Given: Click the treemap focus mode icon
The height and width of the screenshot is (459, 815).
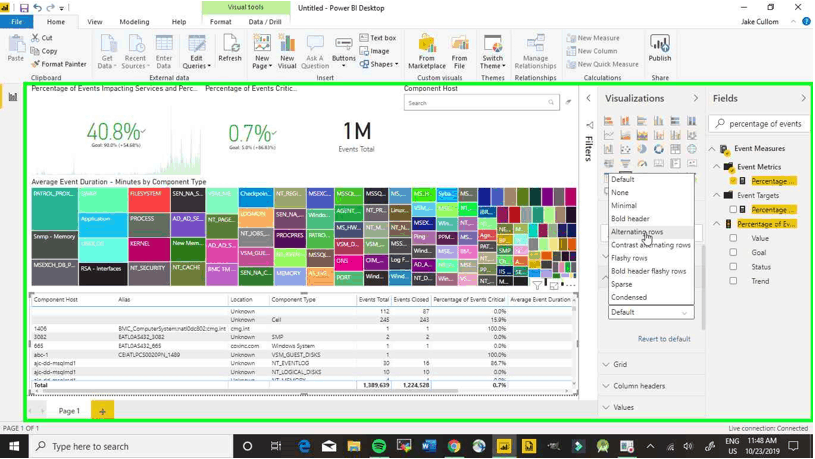Looking at the screenshot, I should pos(554,285).
